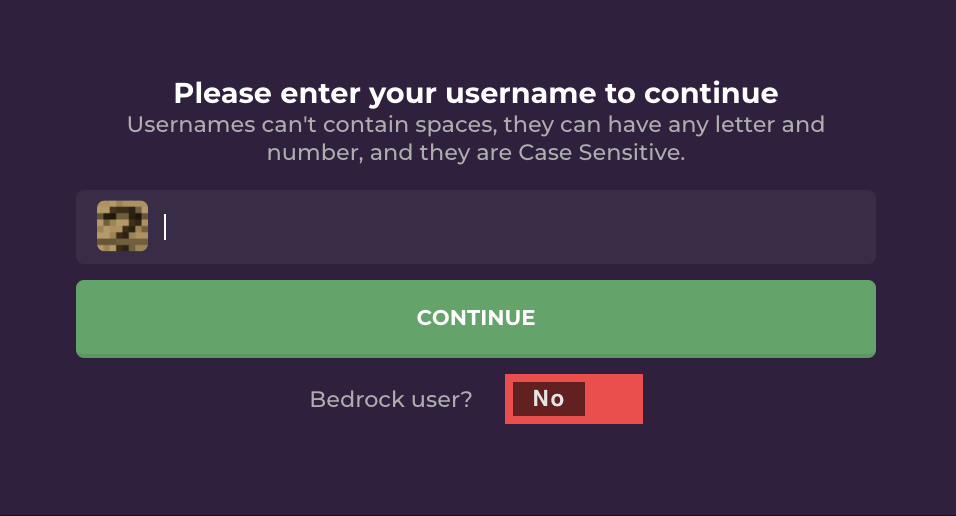Click the word "username" in the bold heading
The image size is (956, 516).
[x=521, y=93]
